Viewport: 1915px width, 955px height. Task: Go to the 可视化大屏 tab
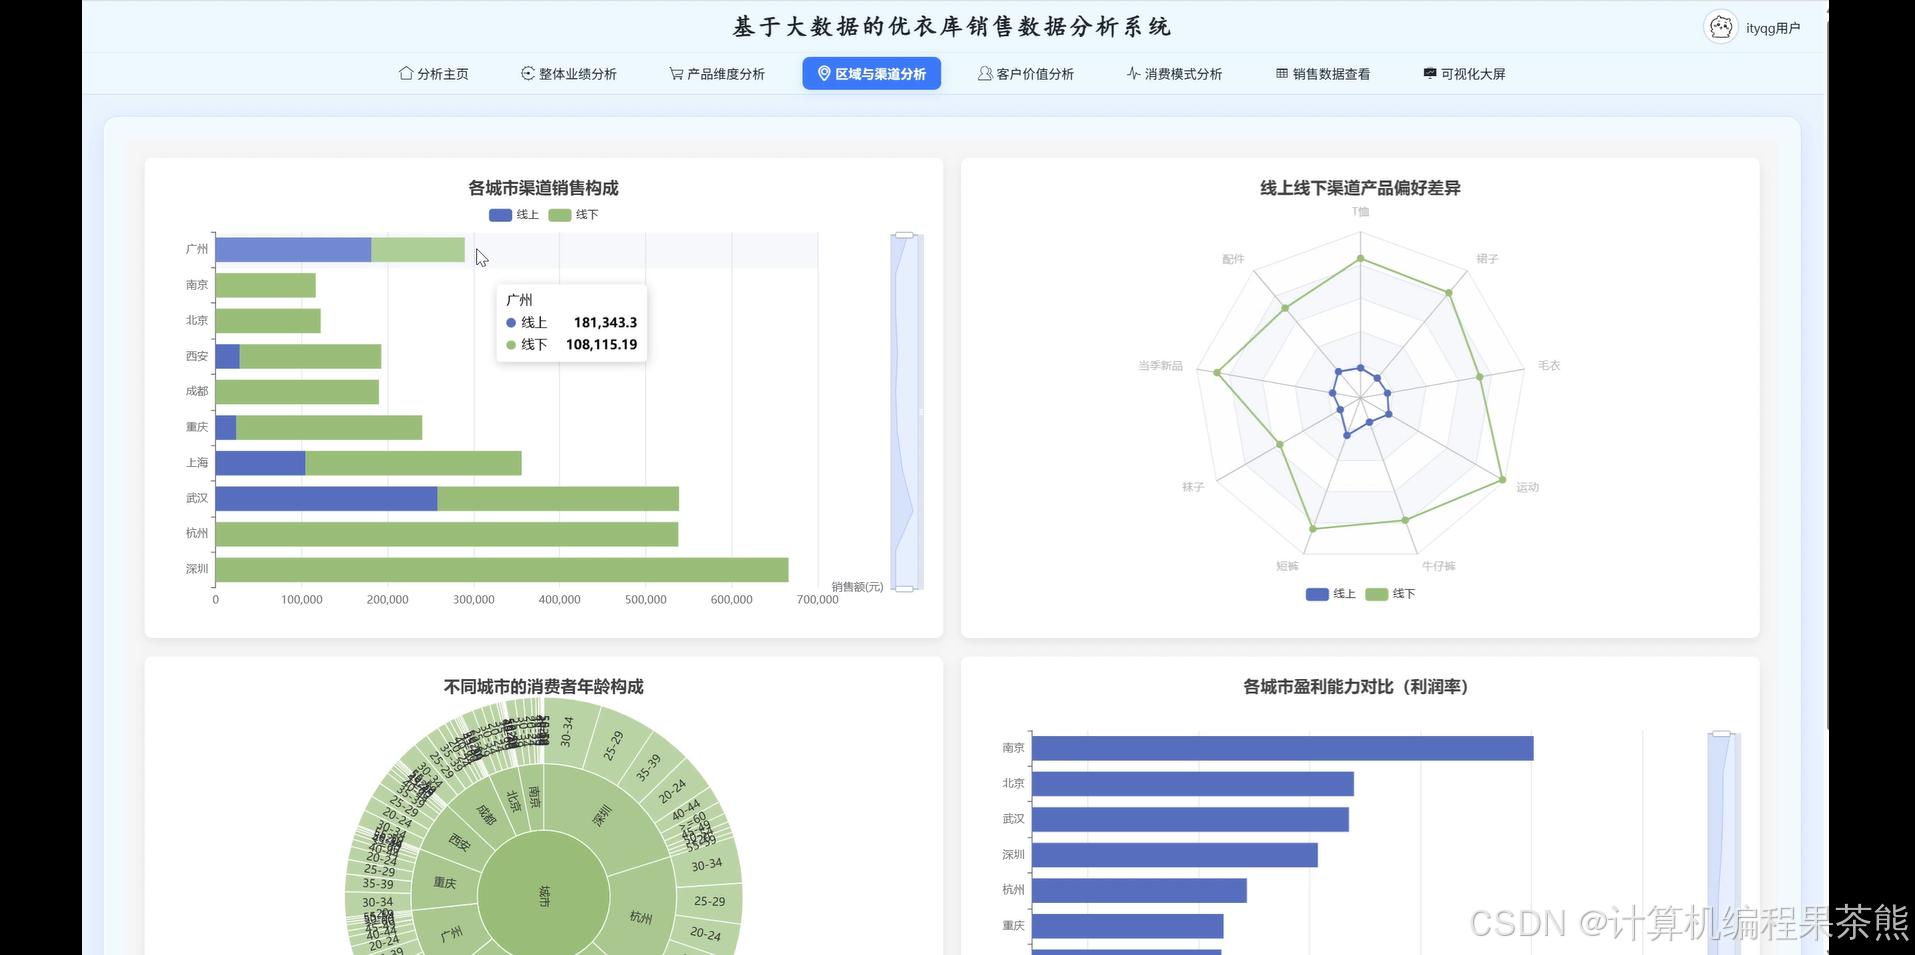tap(1464, 74)
